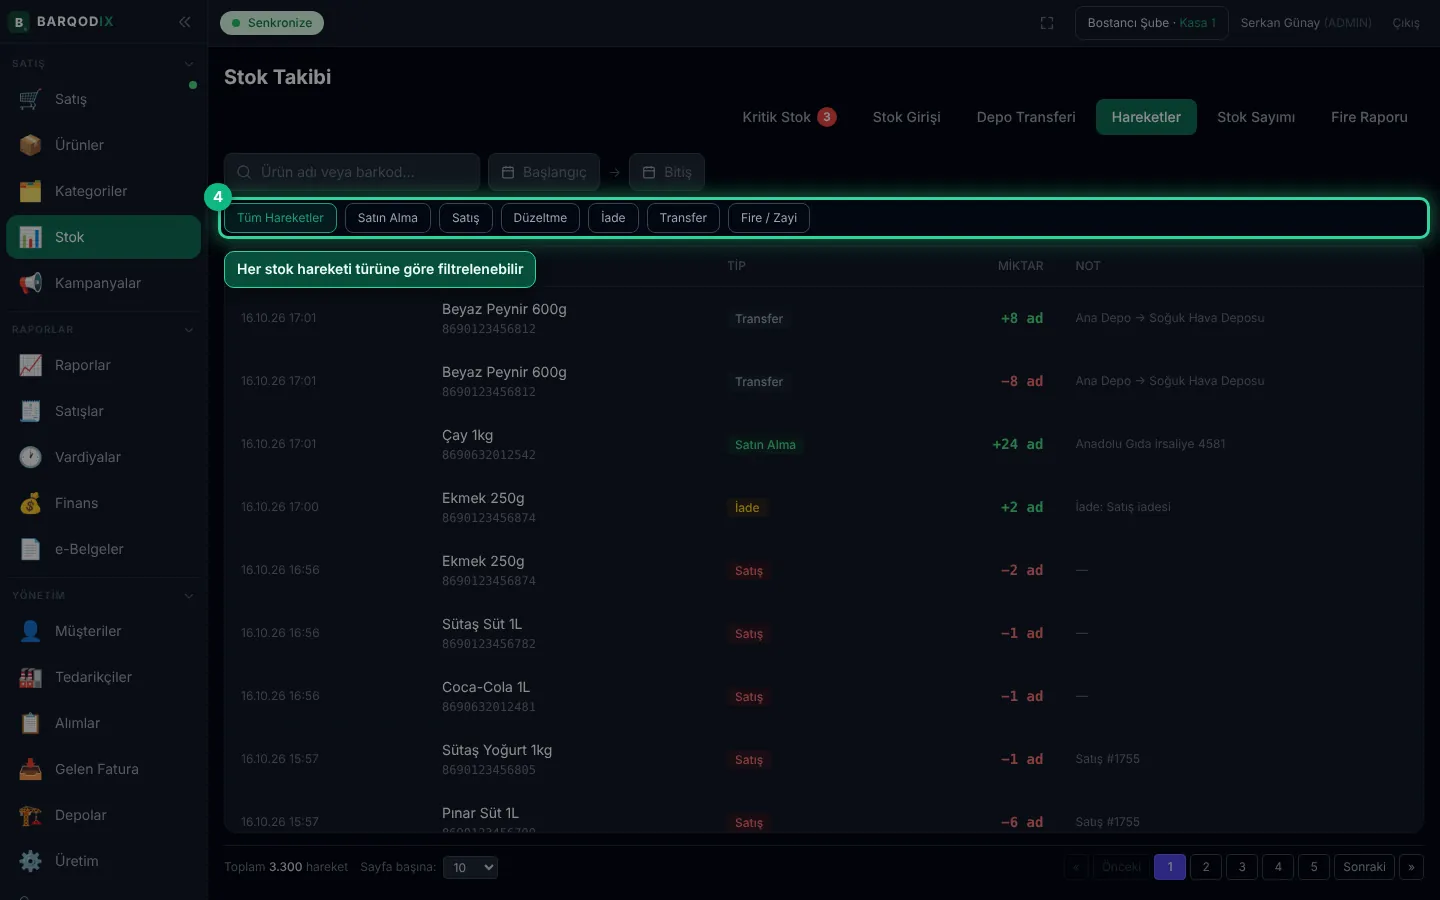
Task: Open the Müşteriler person icon
Action: pyautogui.click(x=30, y=631)
